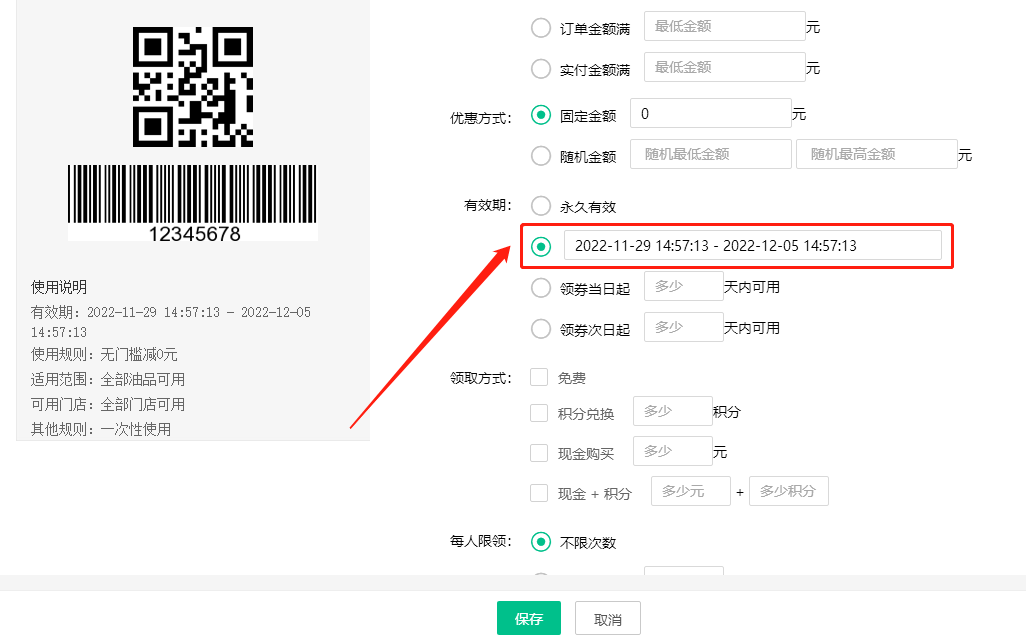Image resolution: width=1026 pixels, height=639 pixels.
Task: Choose the 随机金额 discount option
Action: [x=541, y=156]
